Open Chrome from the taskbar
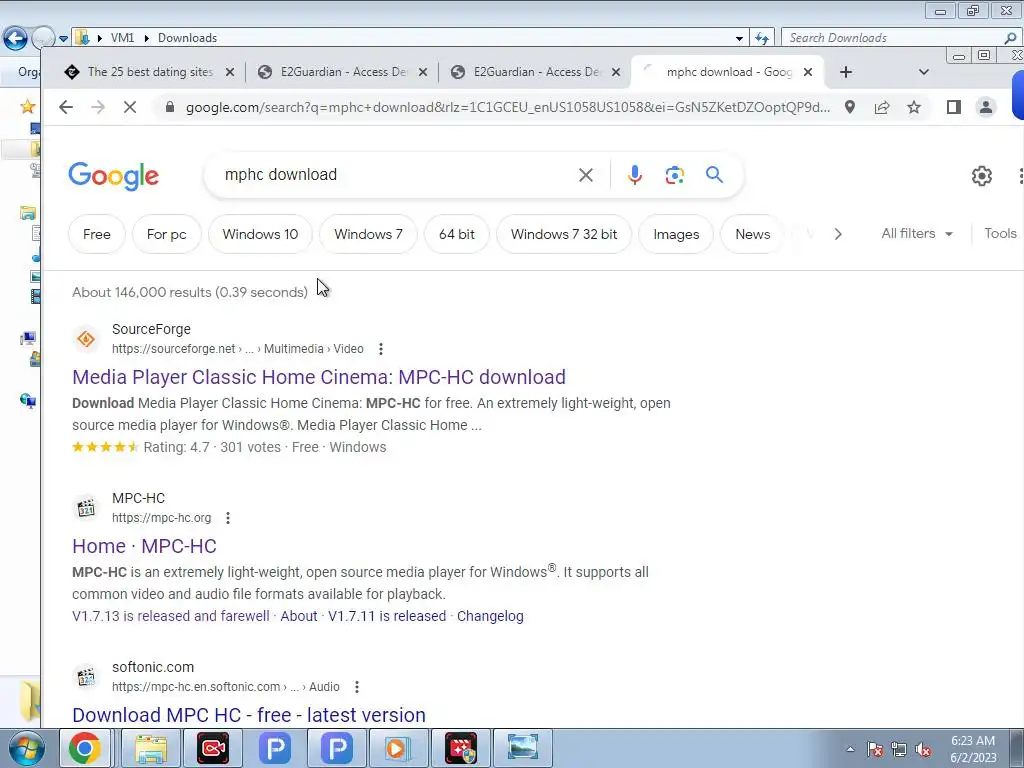The image size is (1024, 768). point(85,748)
